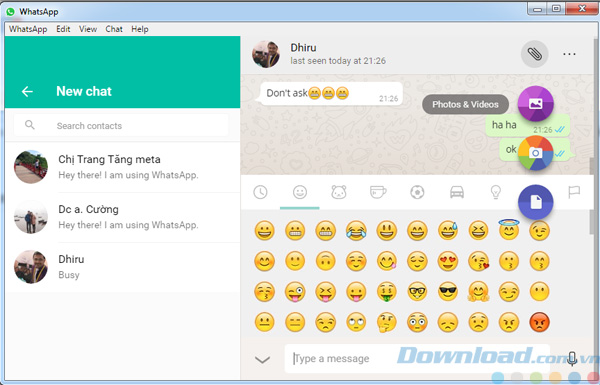Select the Document attachment option
600x385 pixels.
535,202
